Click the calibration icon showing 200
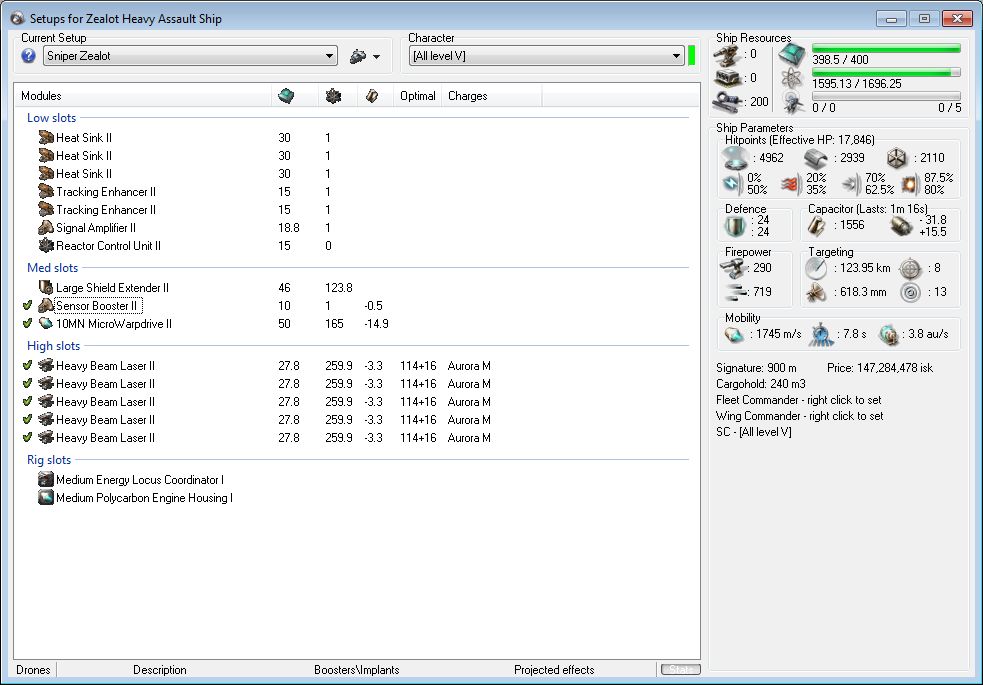 pos(728,101)
